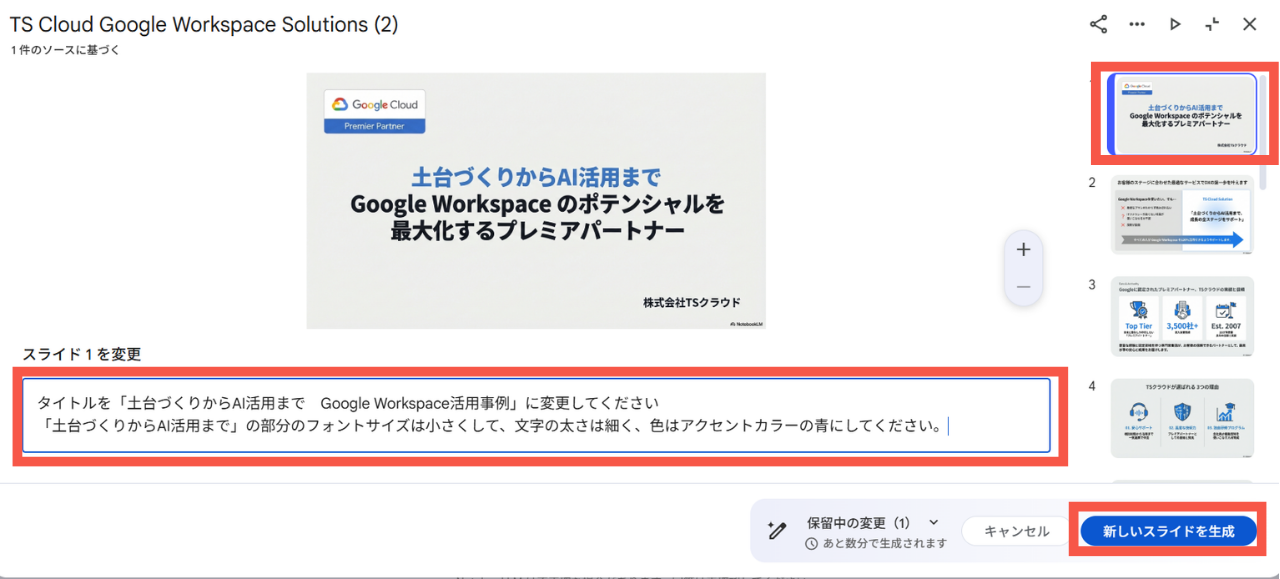Expand the 保留中の変更 (1) dropdown chevron
Screen dimensions: 1280x579
pyautogui.click(x=934, y=522)
